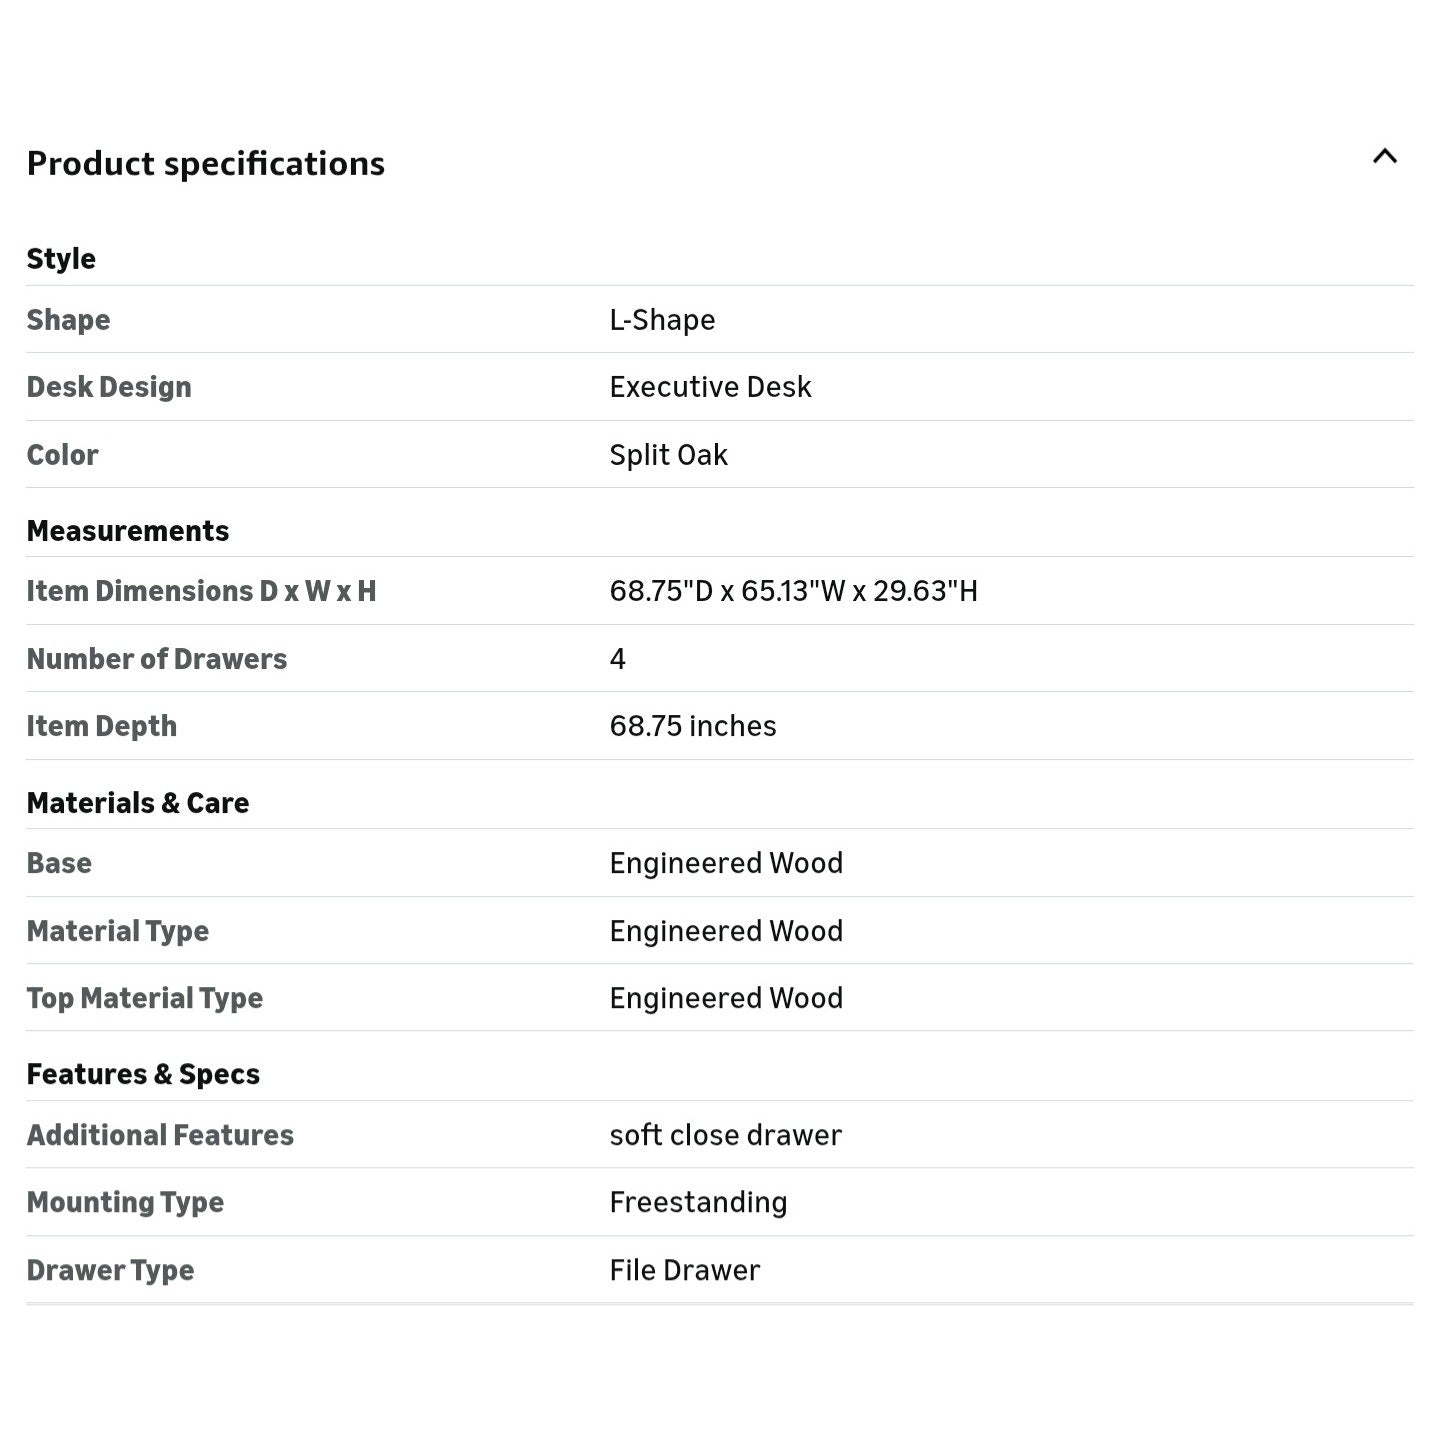This screenshot has height=1440, width=1440.
Task: Click the File Drawer value
Action: tap(684, 1270)
